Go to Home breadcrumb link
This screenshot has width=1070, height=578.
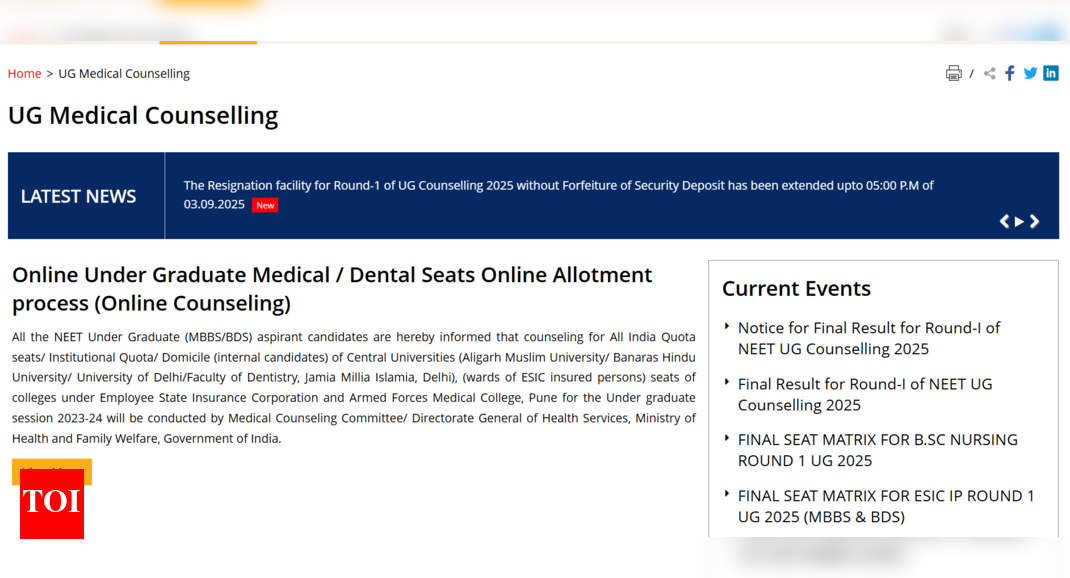tap(24, 74)
